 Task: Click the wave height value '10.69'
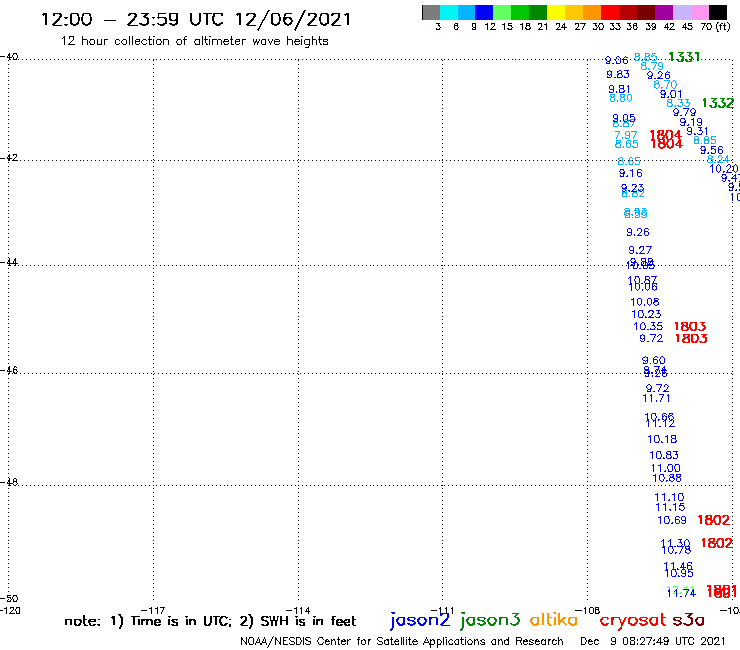point(672,520)
